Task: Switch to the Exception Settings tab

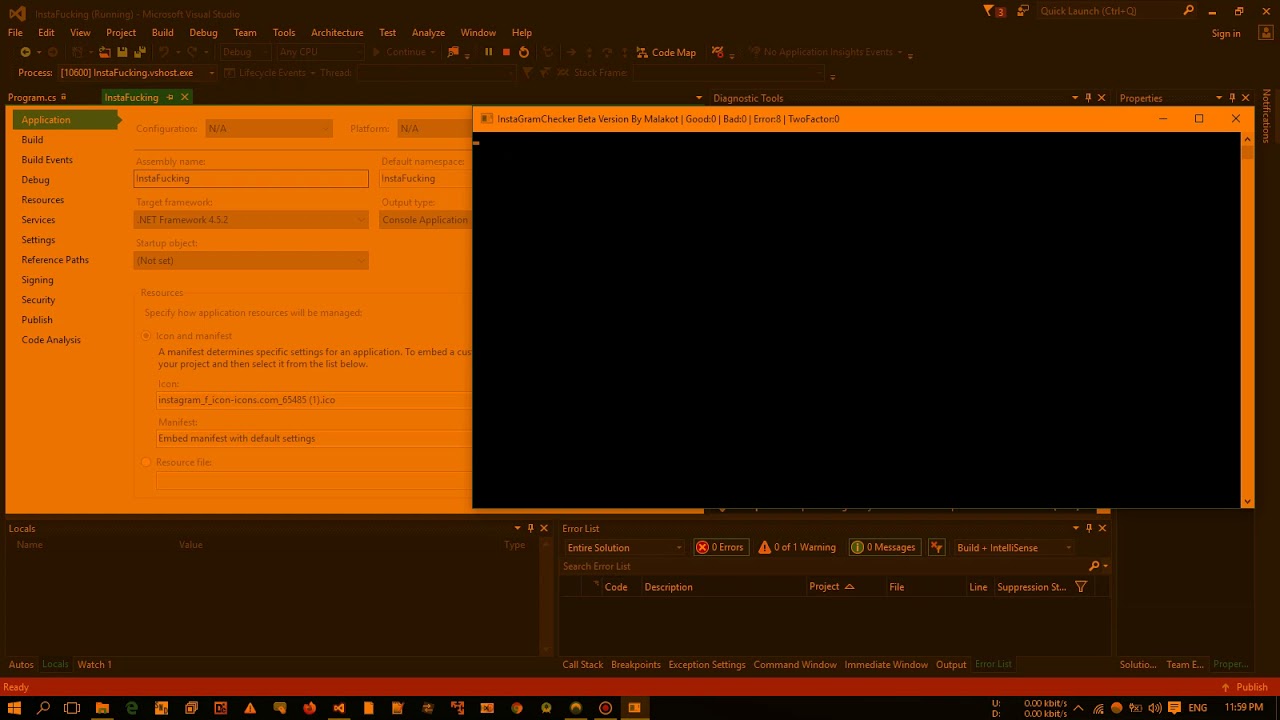Action: 707,664
